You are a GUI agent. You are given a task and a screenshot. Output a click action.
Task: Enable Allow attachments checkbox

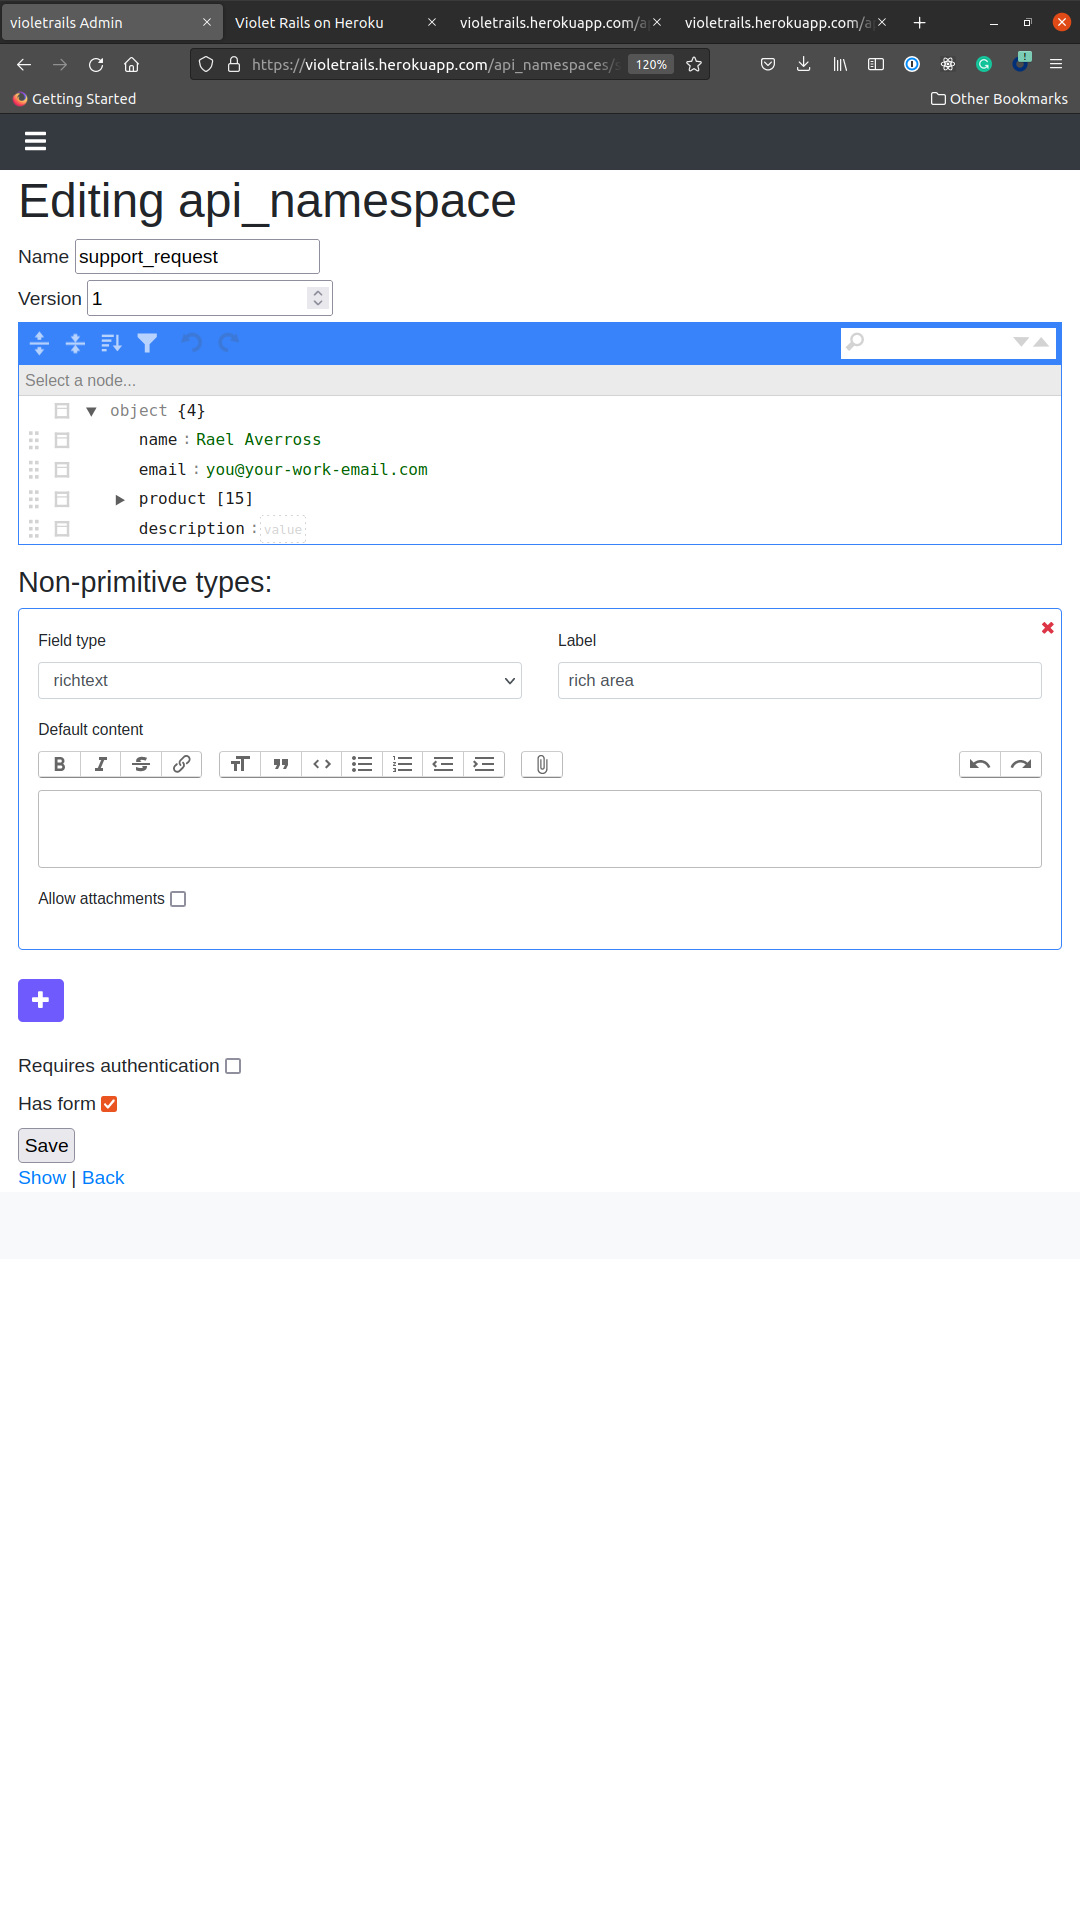[x=178, y=899]
